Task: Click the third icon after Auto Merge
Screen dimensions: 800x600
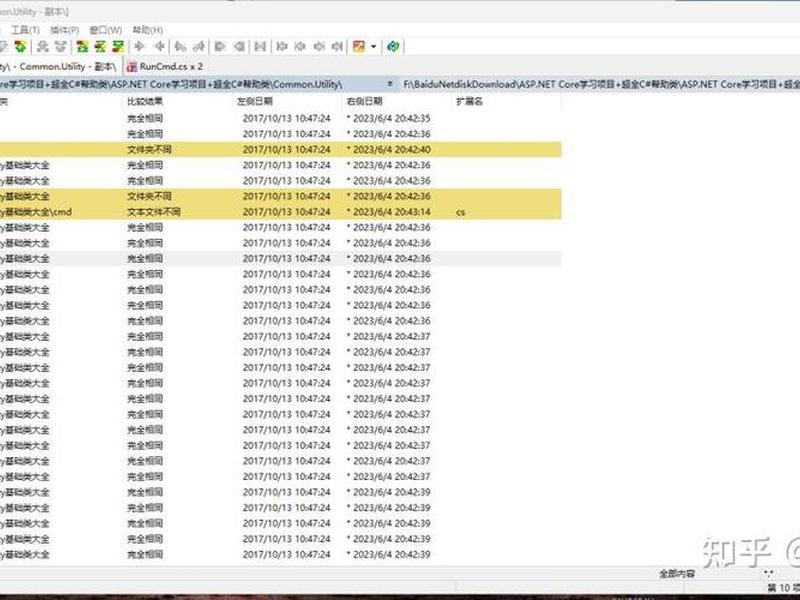Action: 319,46
